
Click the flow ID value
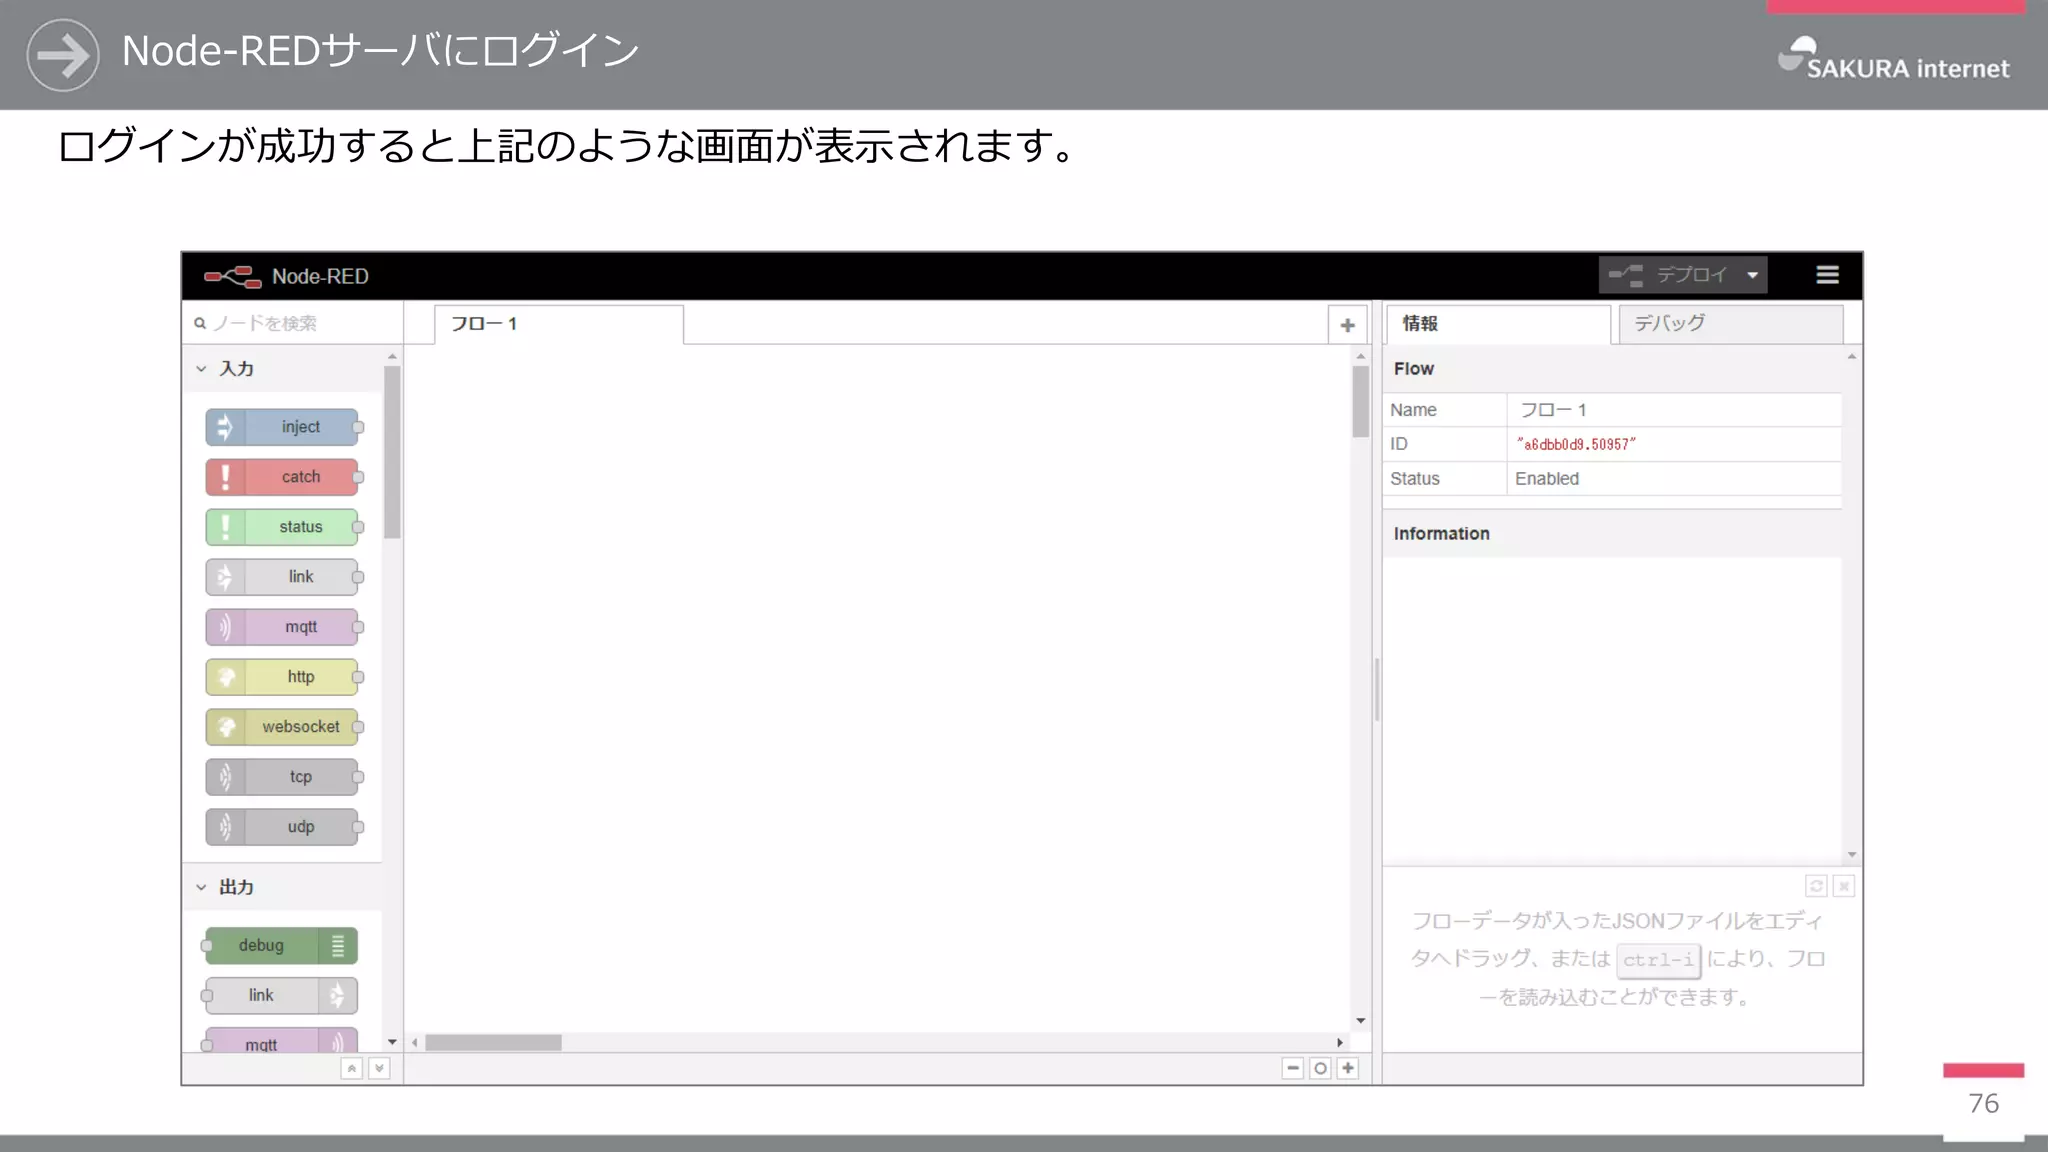[1576, 444]
